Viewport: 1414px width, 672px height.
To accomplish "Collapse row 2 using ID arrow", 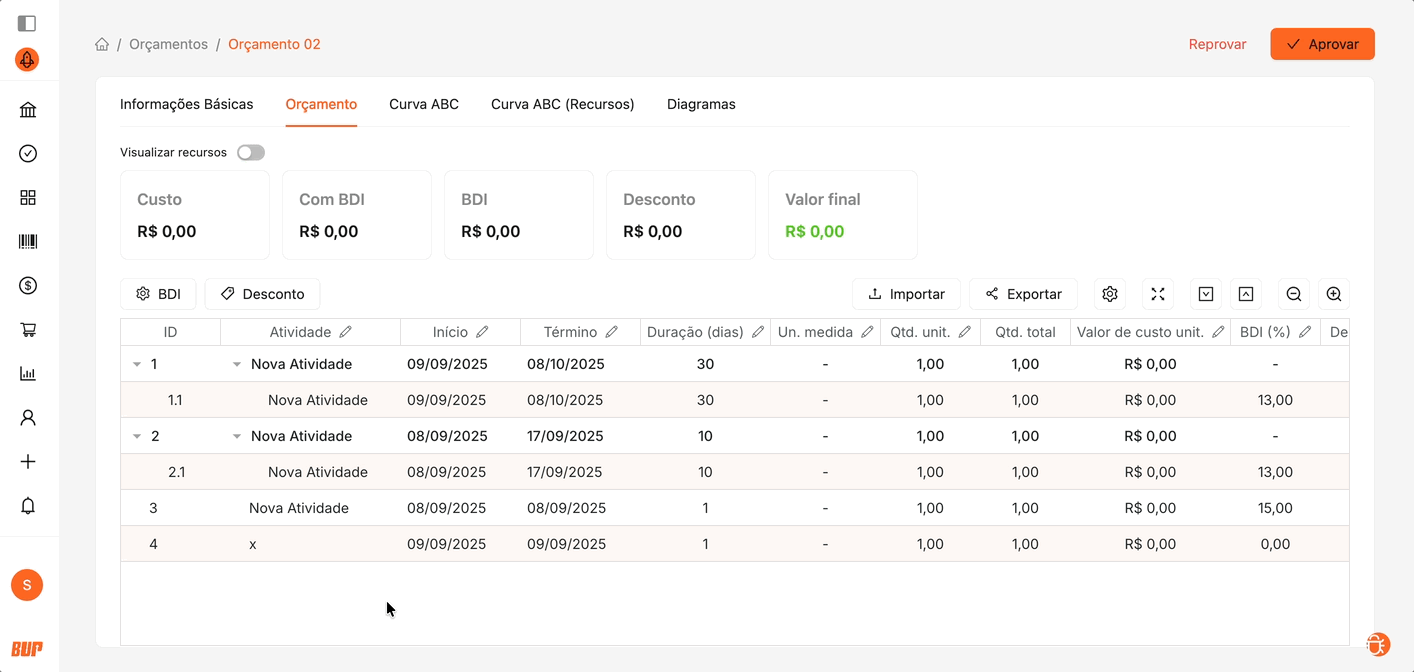I will click(137, 436).
